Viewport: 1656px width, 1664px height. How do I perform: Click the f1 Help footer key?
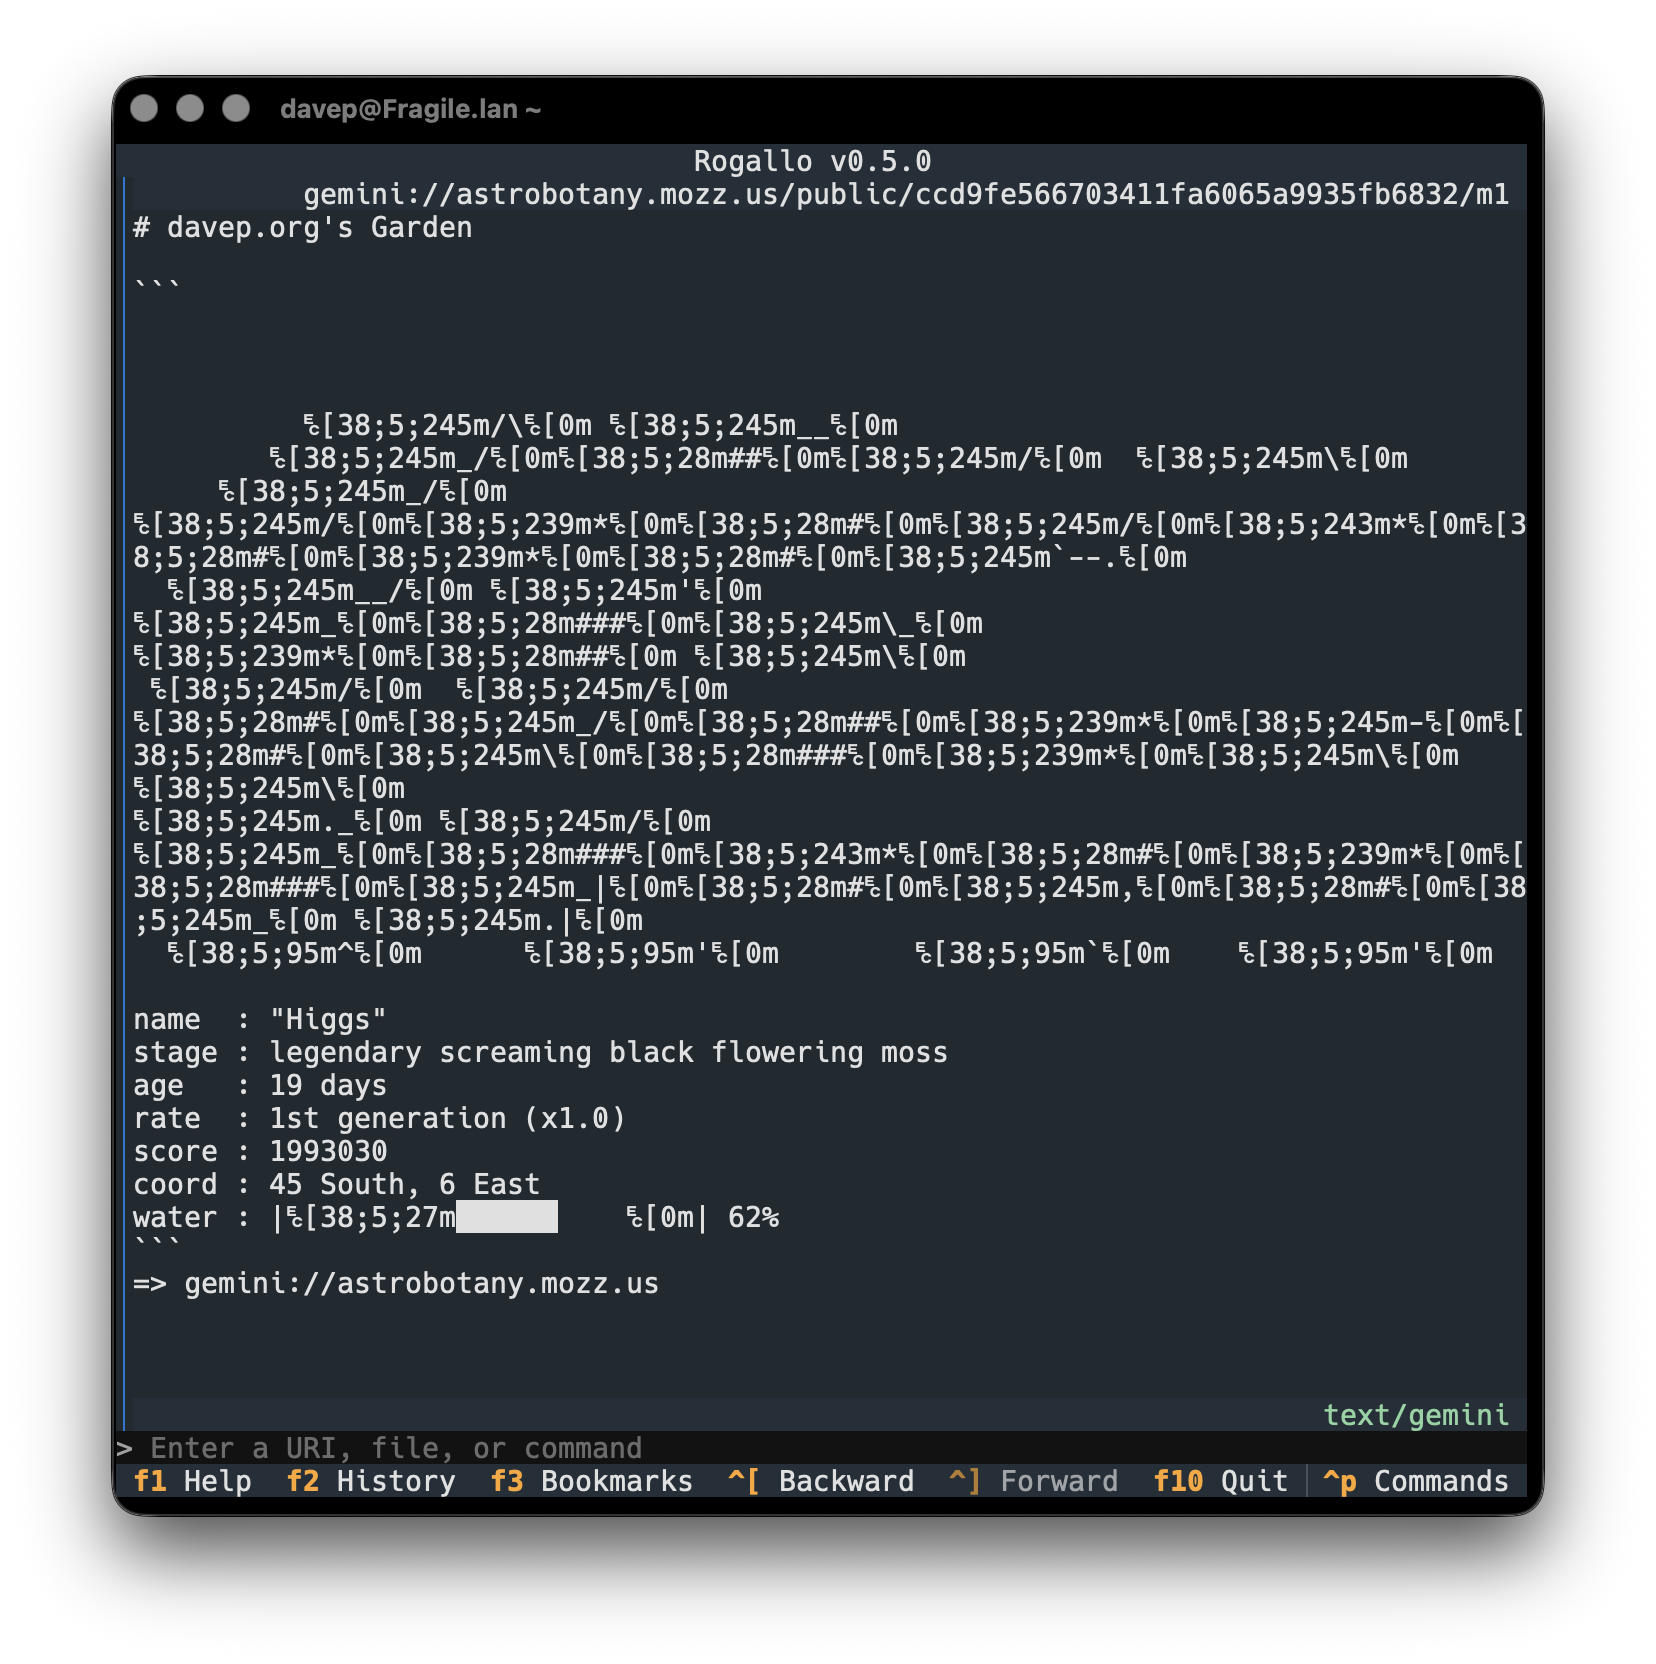pos(192,1481)
